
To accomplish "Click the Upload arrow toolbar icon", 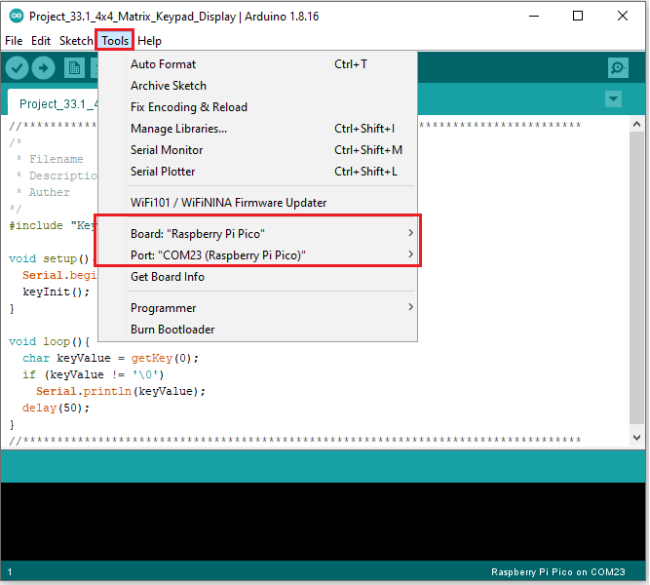I will click(44, 68).
